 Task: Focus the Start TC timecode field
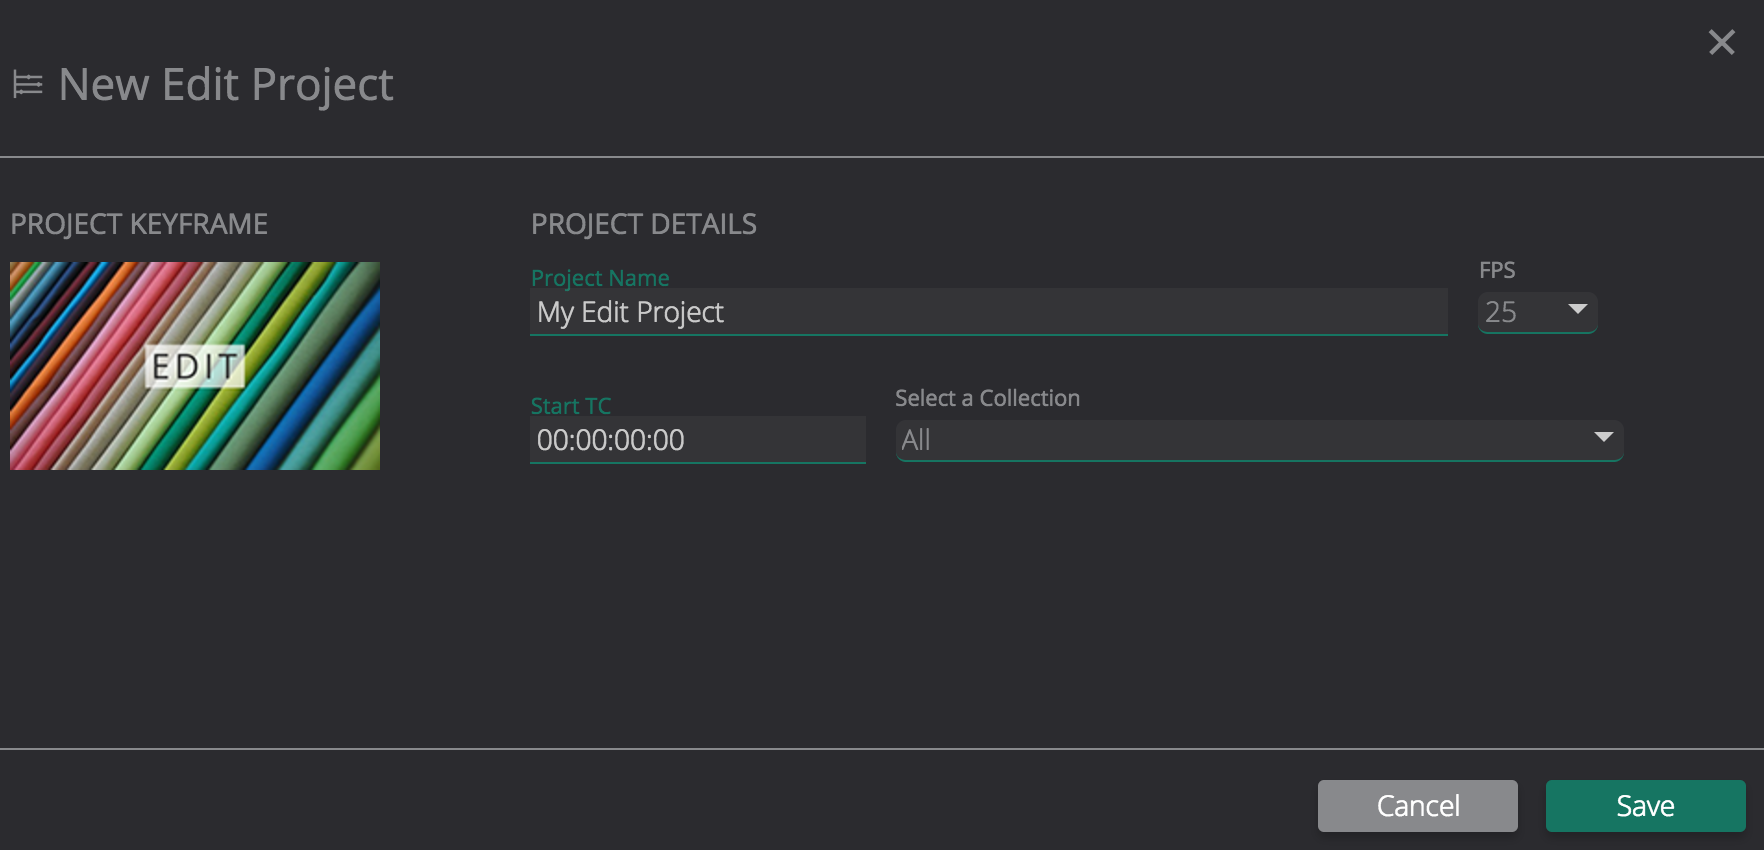pos(697,440)
